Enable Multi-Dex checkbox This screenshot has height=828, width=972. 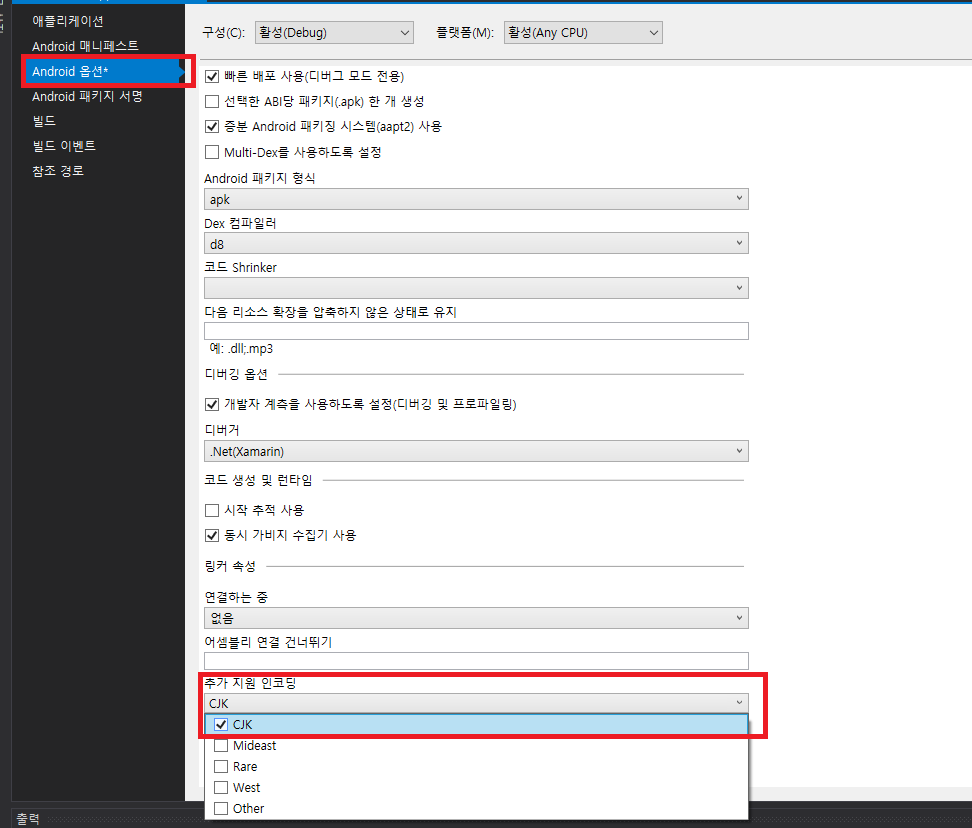[x=212, y=152]
